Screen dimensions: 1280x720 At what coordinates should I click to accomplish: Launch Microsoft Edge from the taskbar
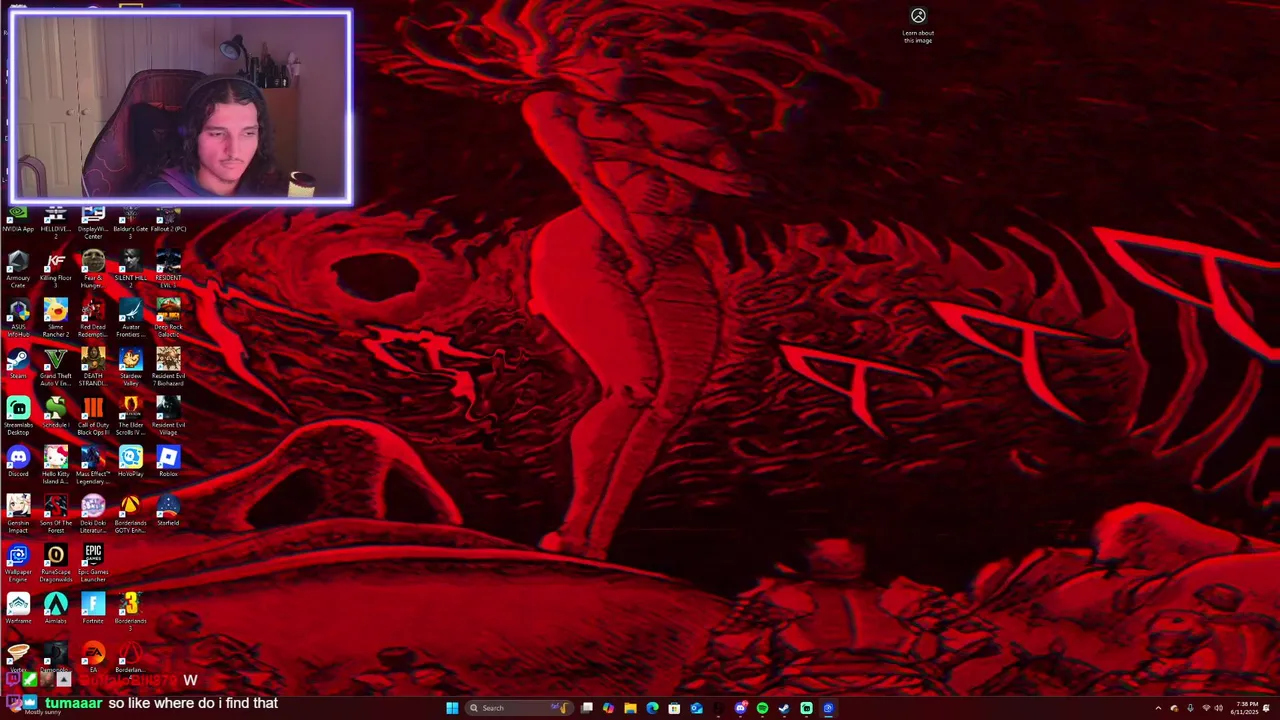[652, 708]
